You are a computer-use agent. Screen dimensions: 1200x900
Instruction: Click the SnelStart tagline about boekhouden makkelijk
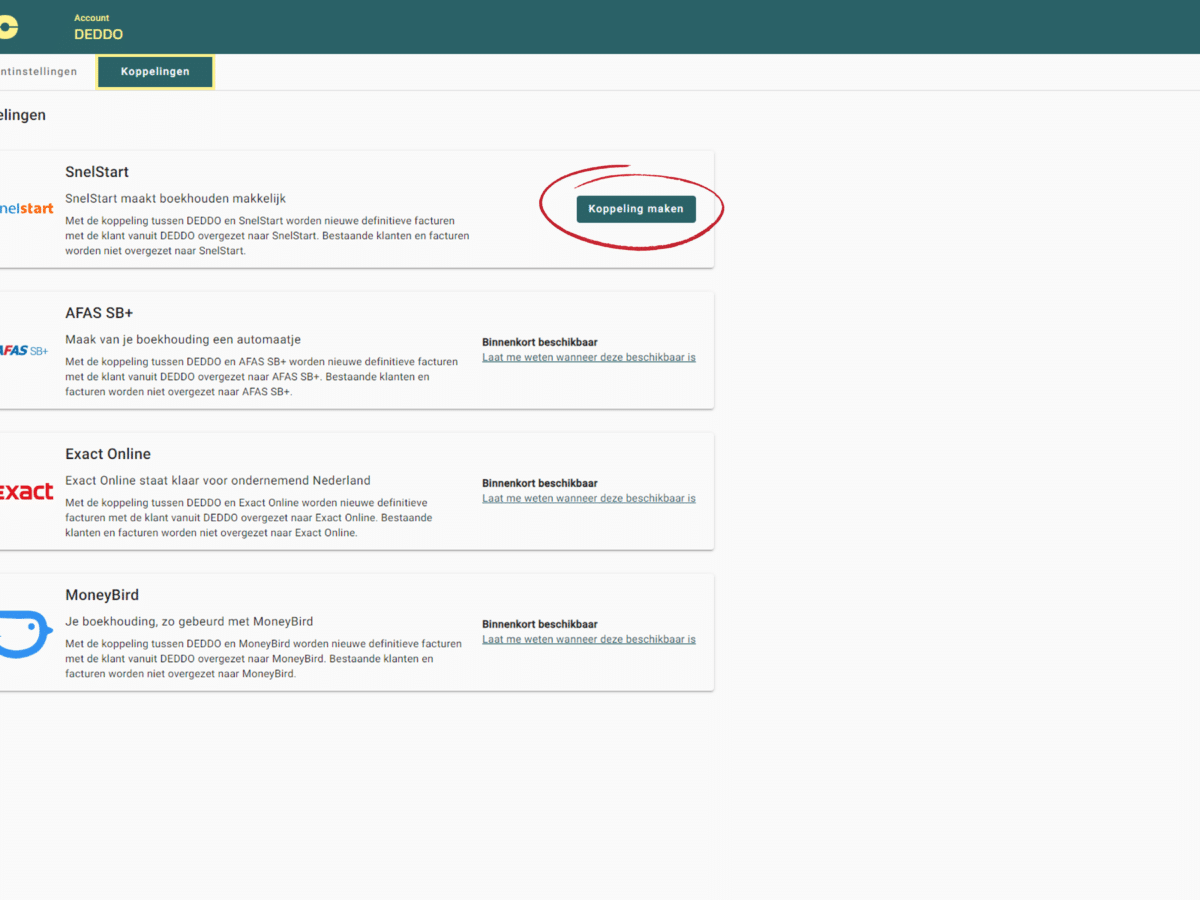(x=175, y=198)
